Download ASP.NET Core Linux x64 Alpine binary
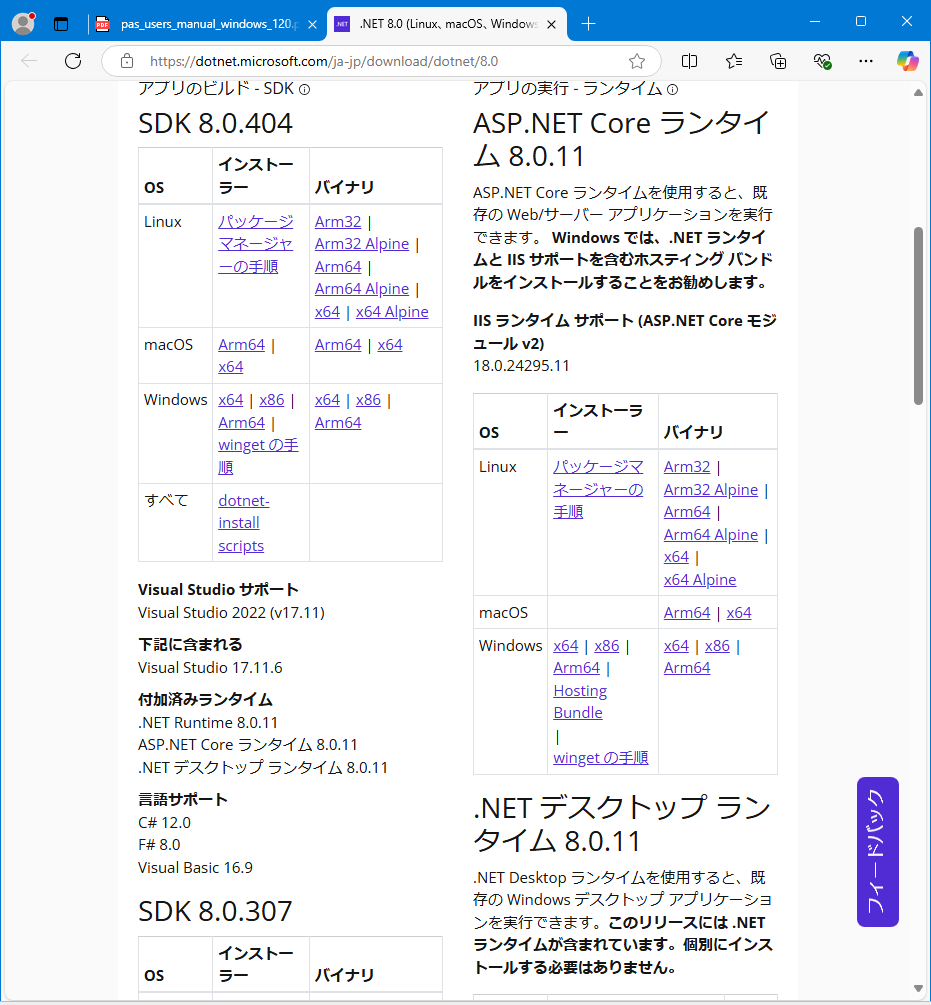 click(x=700, y=580)
